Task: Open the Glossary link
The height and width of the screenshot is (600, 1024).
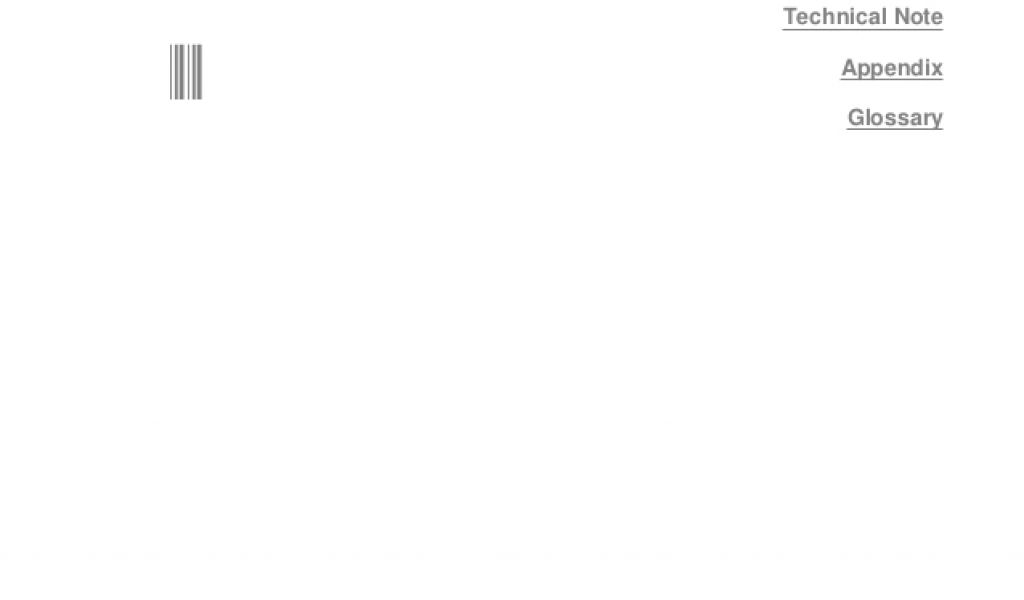Action: point(895,118)
